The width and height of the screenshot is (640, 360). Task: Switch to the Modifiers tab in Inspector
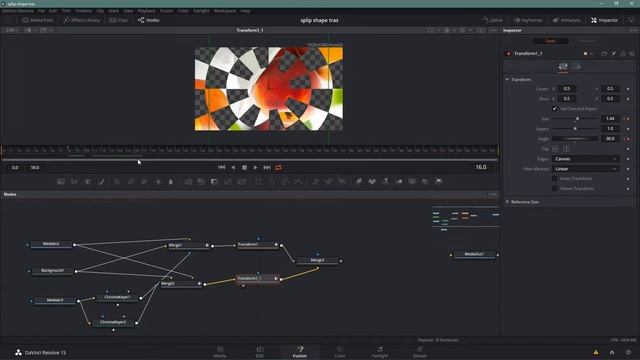pyautogui.click(x=588, y=41)
